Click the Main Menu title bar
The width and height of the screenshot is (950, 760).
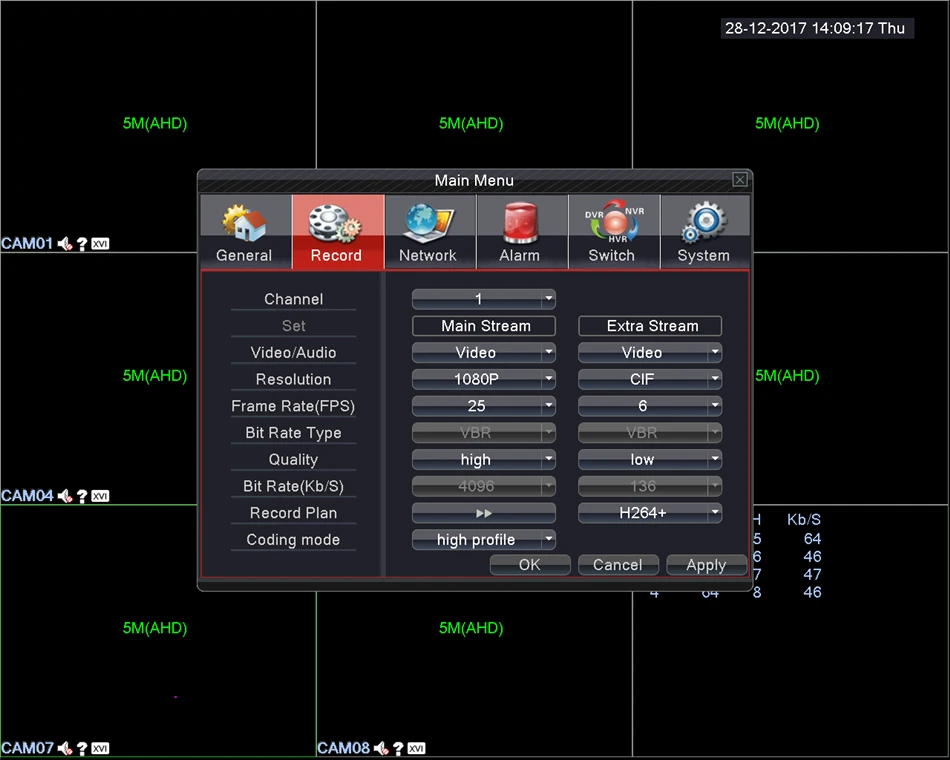474,180
